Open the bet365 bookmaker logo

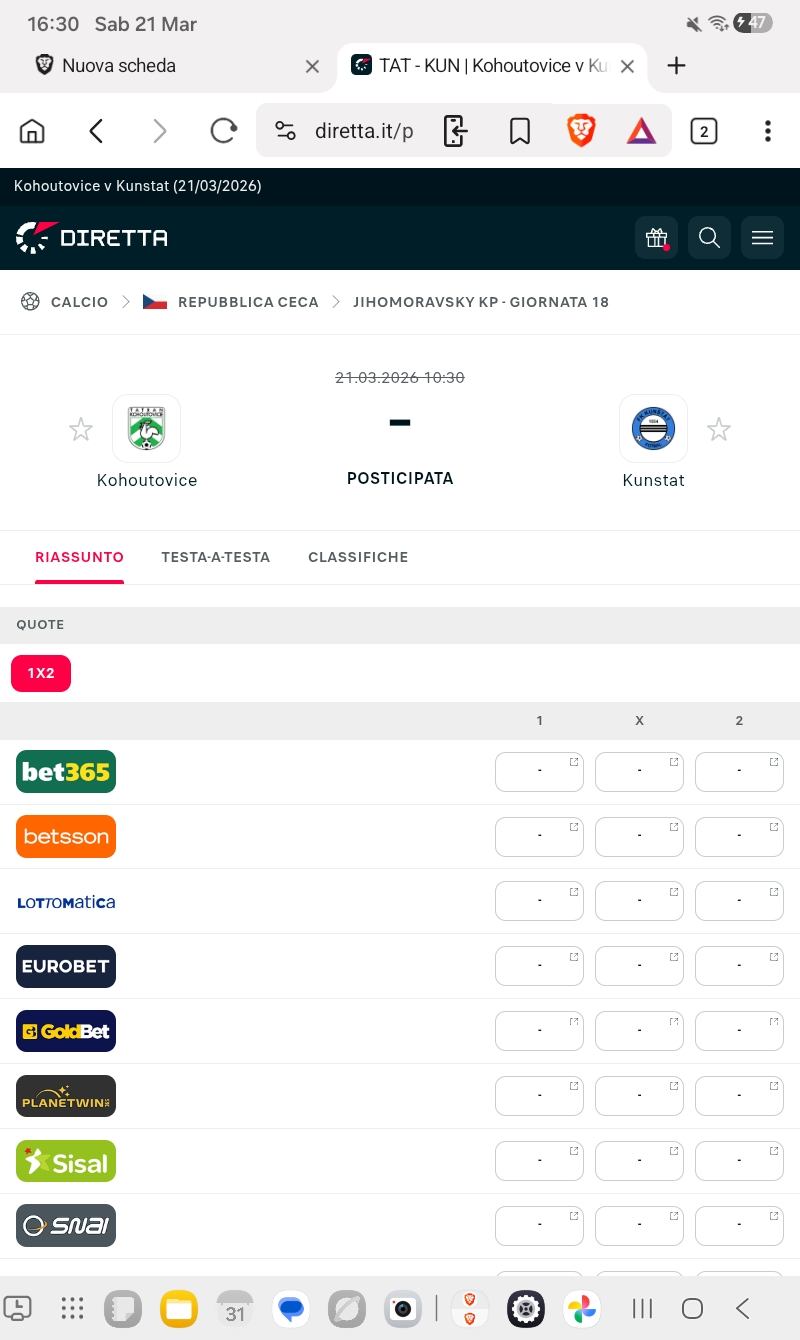(x=66, y=772)
